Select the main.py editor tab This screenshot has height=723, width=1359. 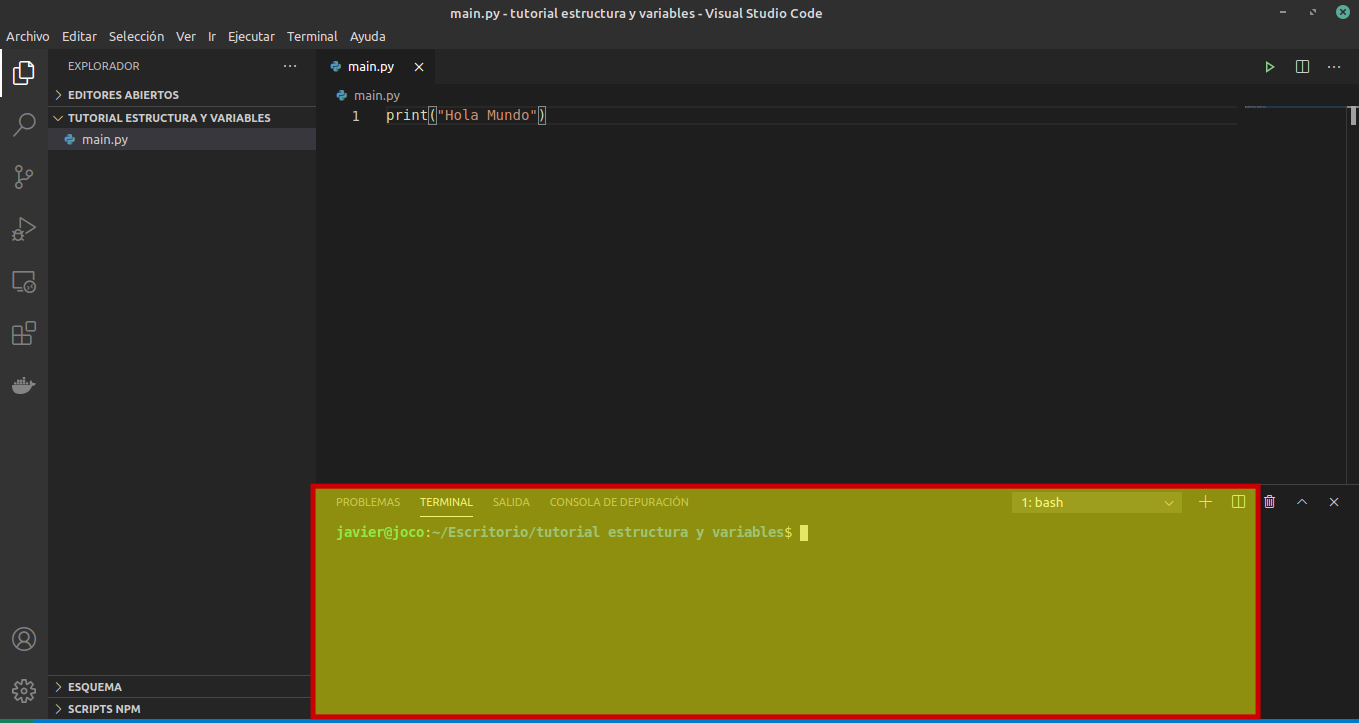point(376,67)
